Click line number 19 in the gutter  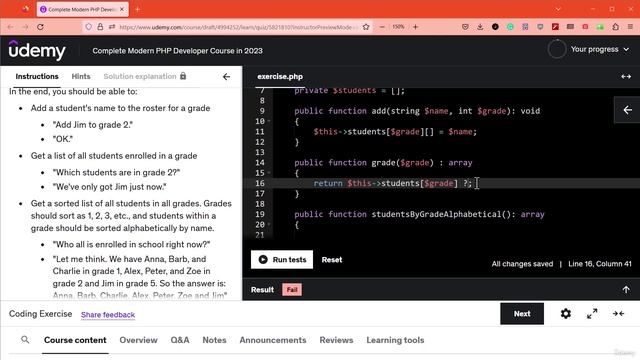pyautogui.click(x=260, y=214)
